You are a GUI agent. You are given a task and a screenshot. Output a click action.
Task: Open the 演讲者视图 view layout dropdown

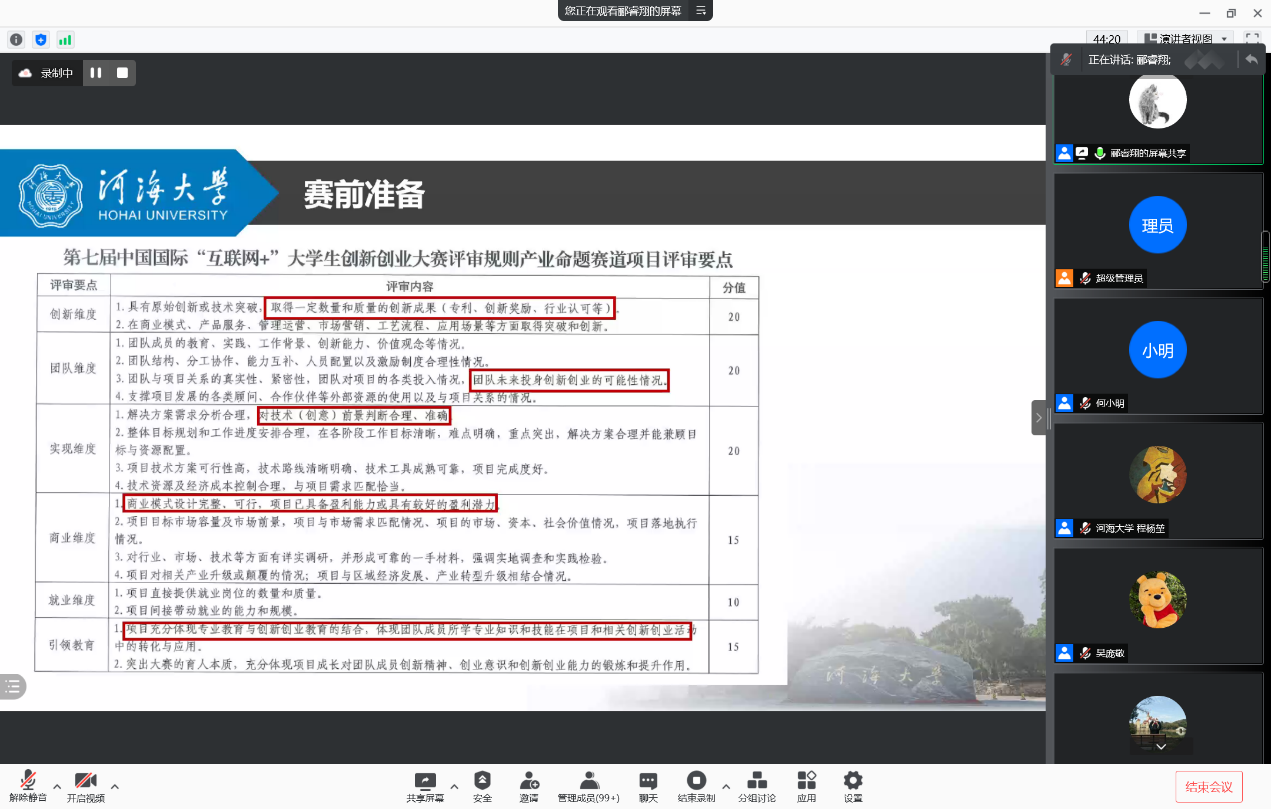(1187, 39)
